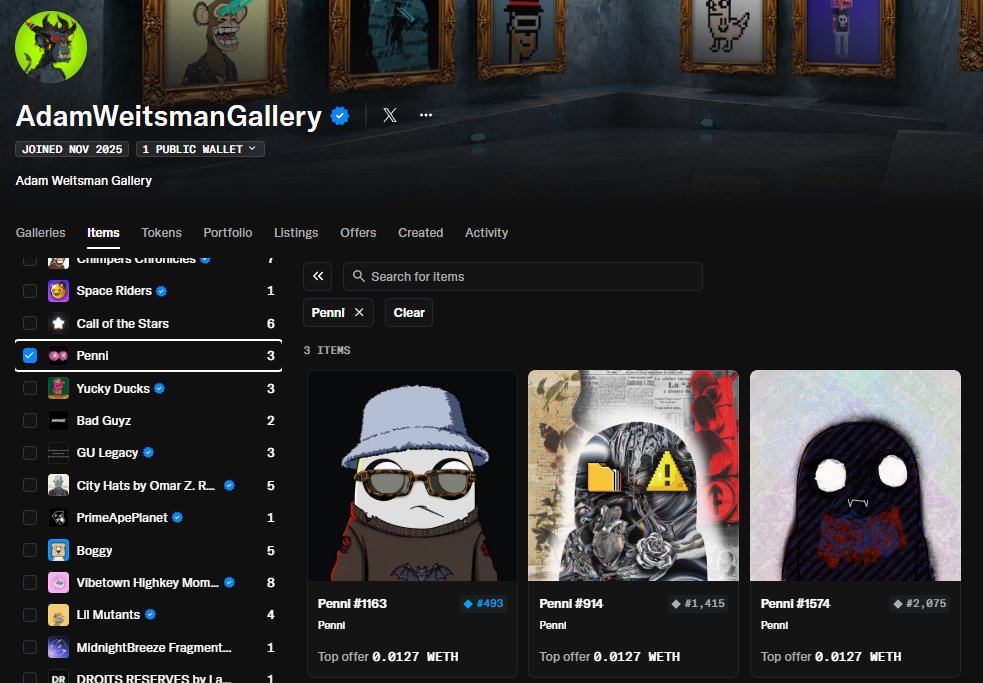The width and height of the screenshot is (983, 683).
Task: Check the PrimeApePlanet filter checkbox
Action: [29, 517]
